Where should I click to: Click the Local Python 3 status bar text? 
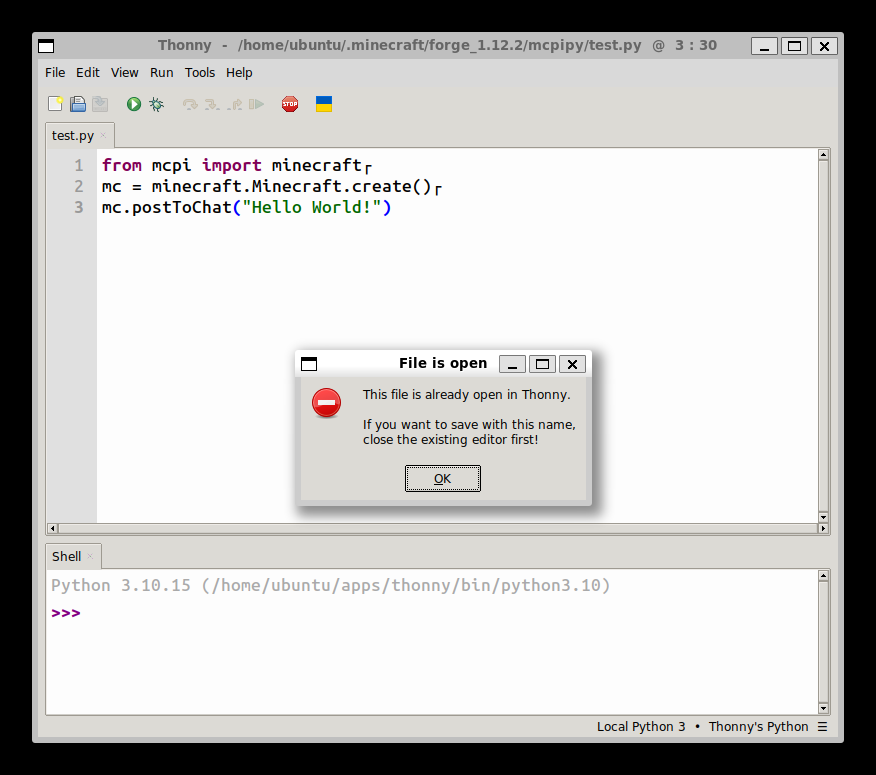(x=641, y=726)
